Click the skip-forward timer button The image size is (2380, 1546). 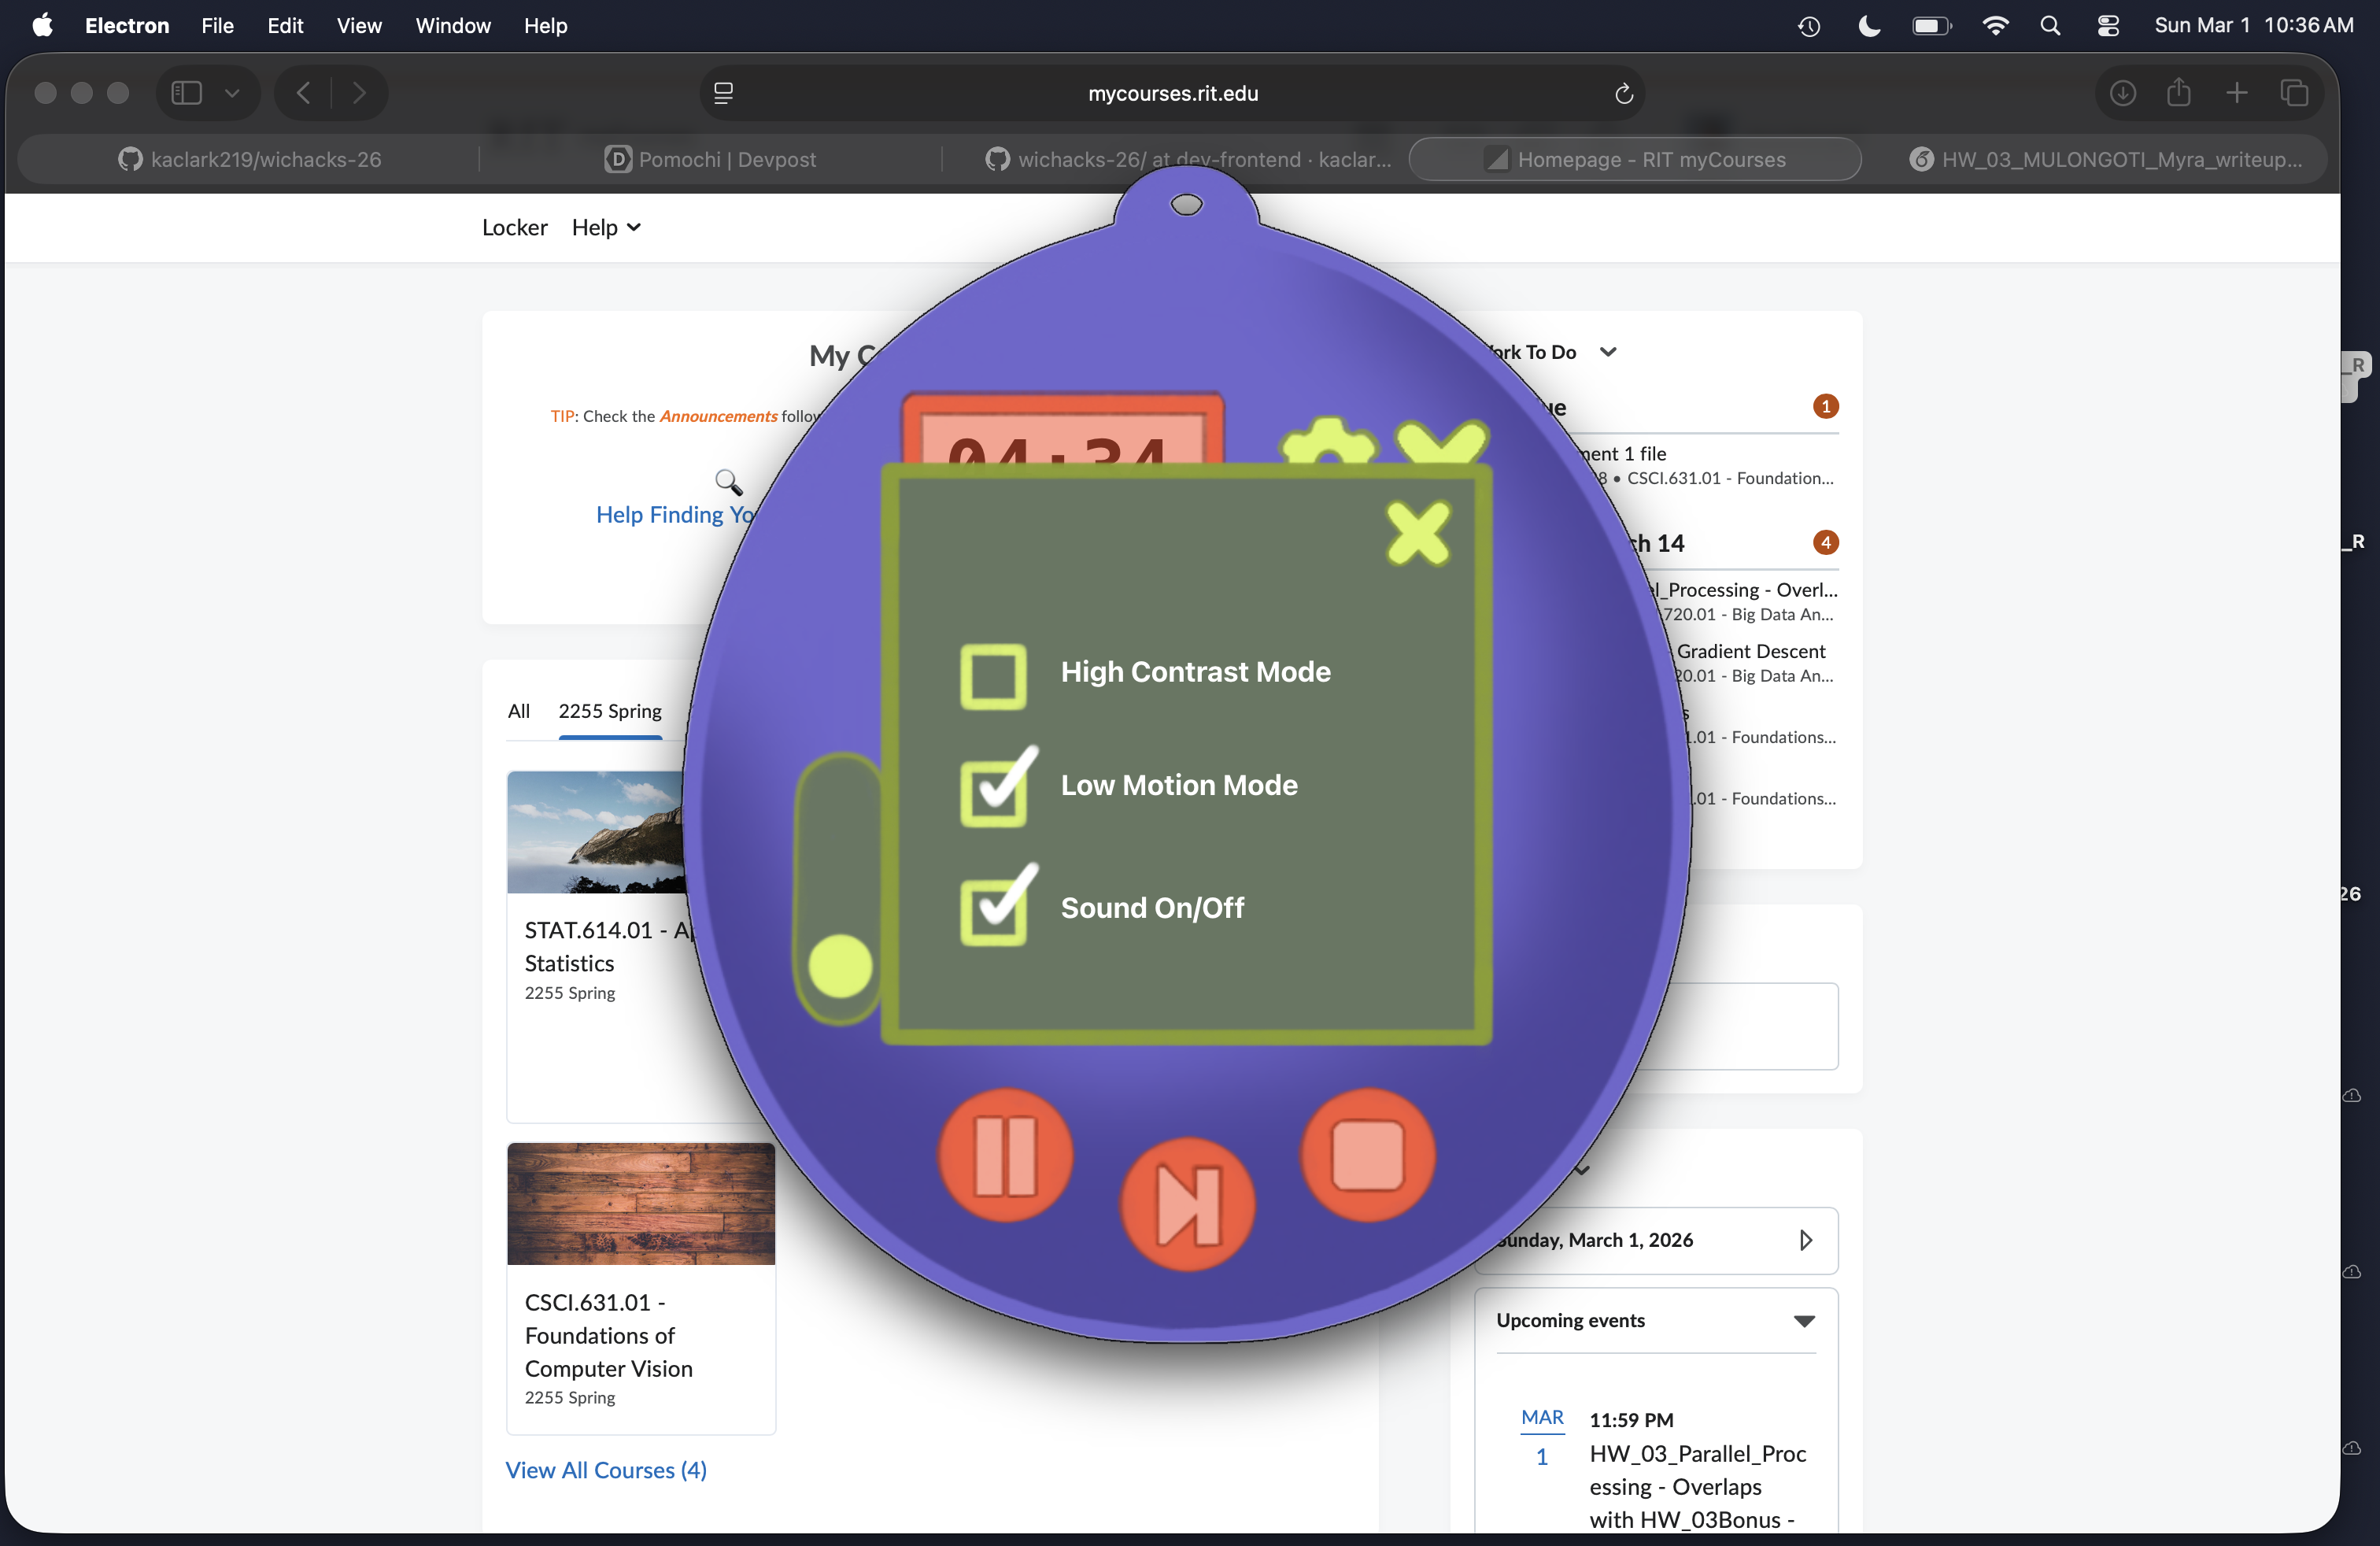(x=1187, y=1204)
